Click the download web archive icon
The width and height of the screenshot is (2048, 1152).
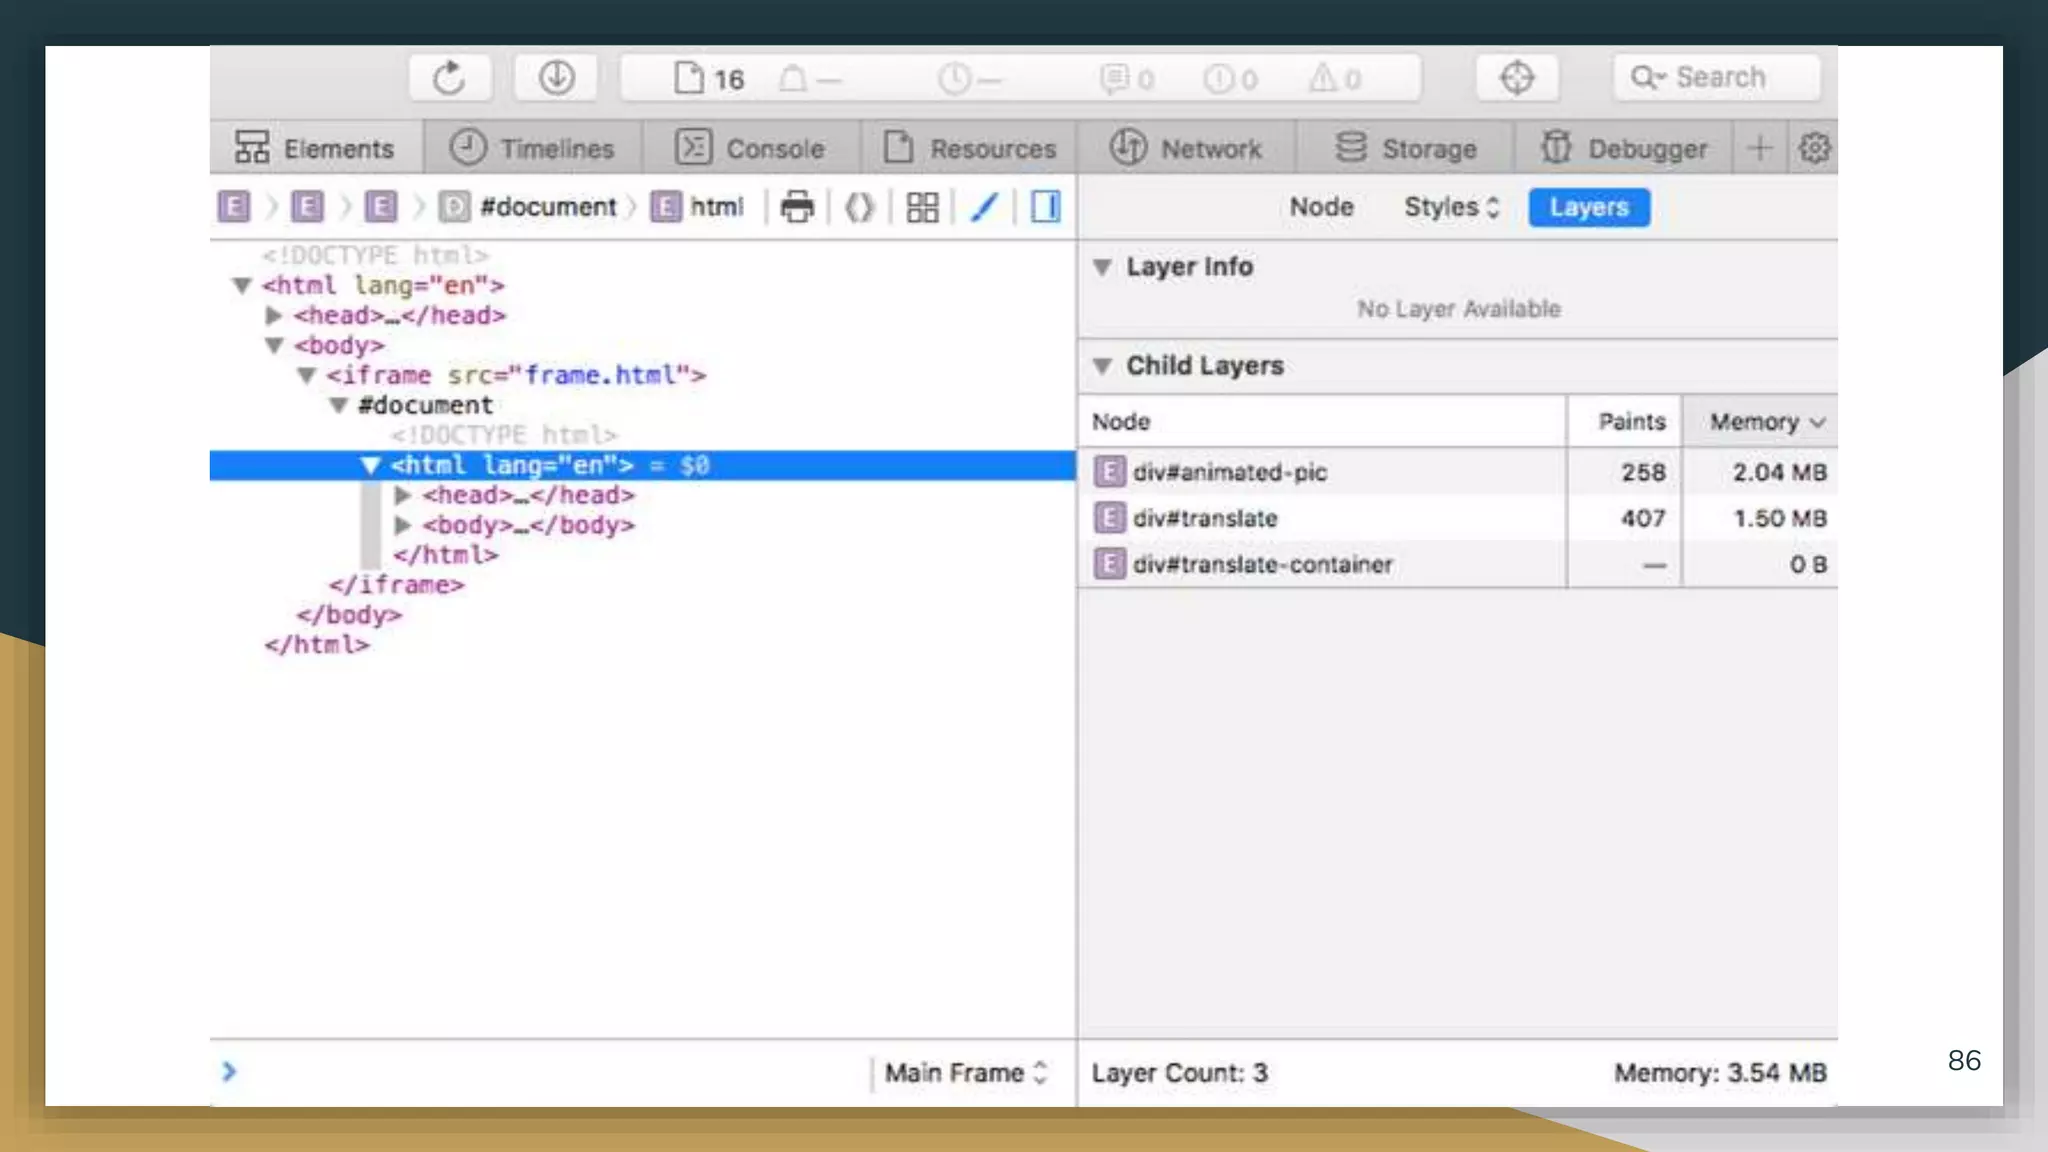pyautogui.click(x=556, y=78)
